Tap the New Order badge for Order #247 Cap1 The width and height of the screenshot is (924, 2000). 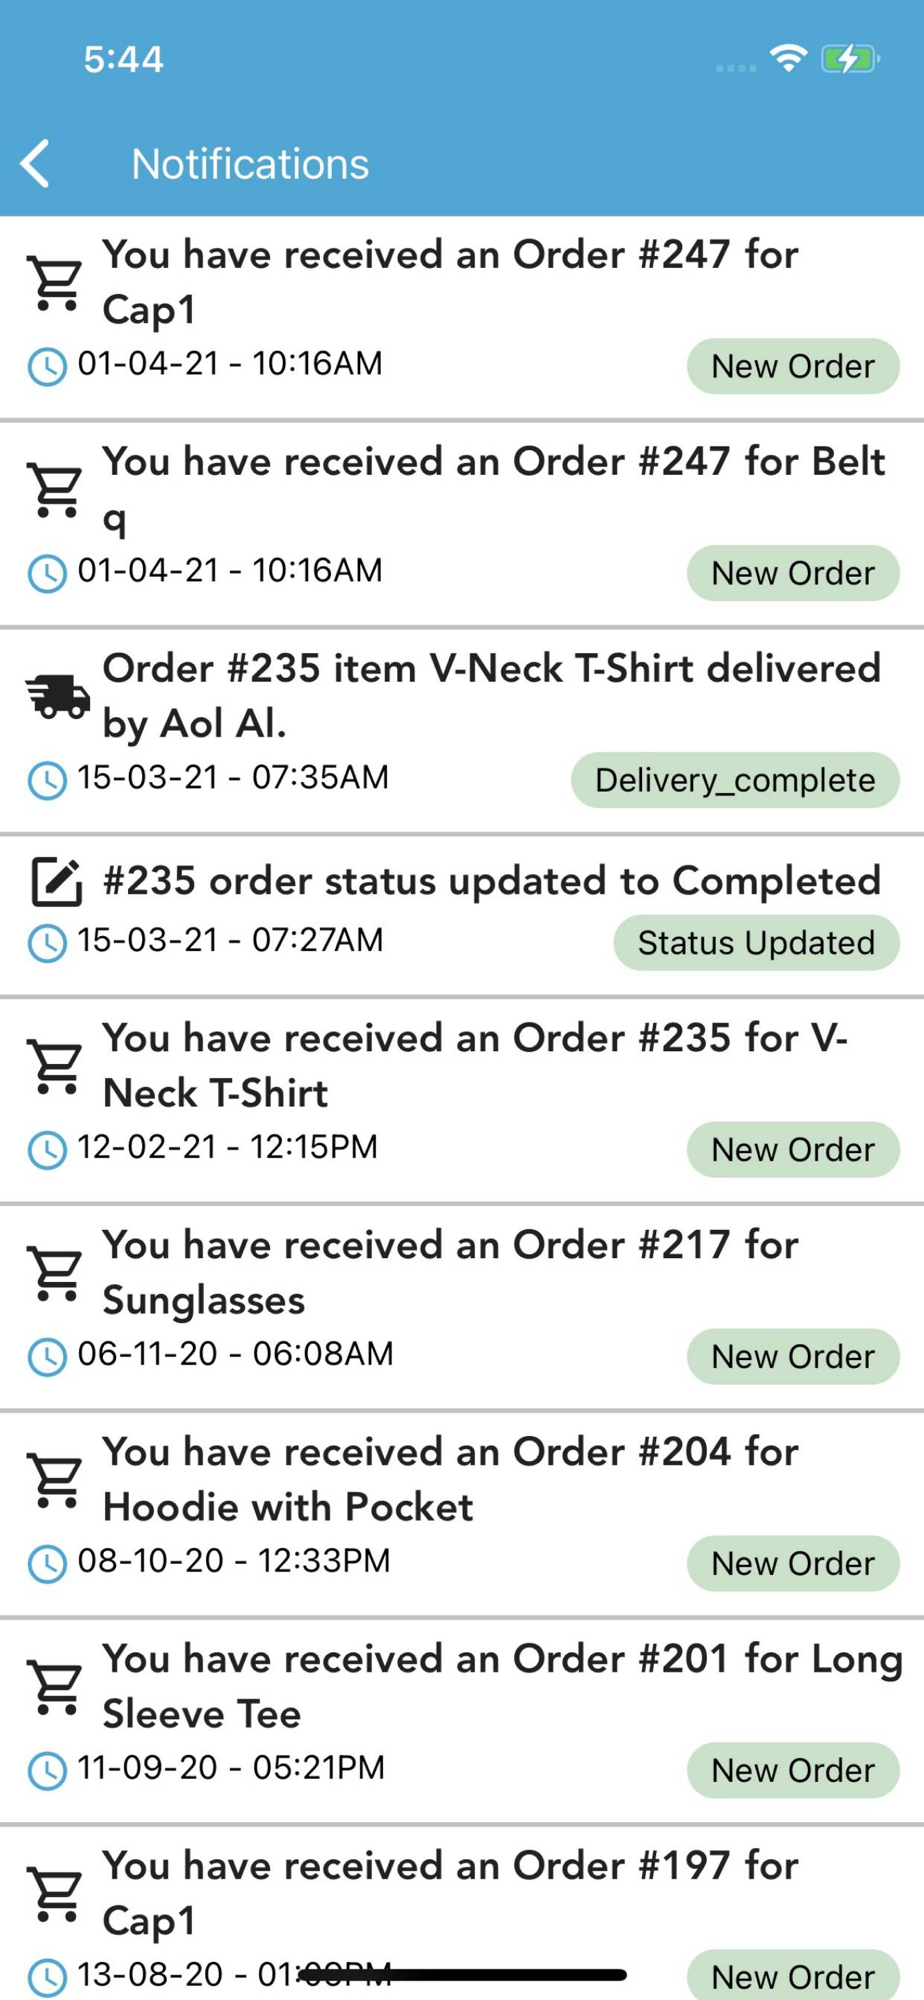(792, 366)
